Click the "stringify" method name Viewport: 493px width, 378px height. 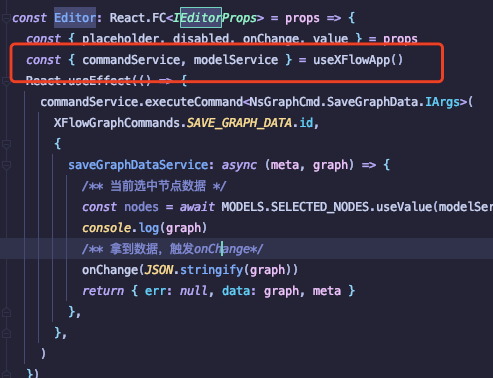[211, 270]
